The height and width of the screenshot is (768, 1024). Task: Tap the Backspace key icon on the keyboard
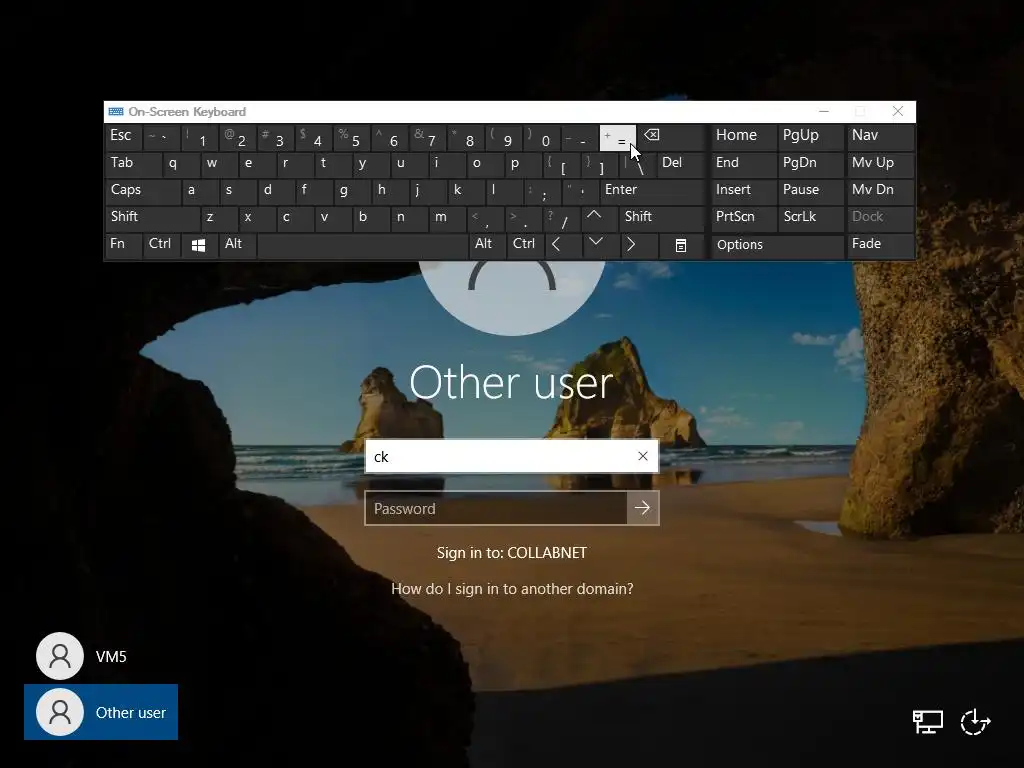pos(672,137)
